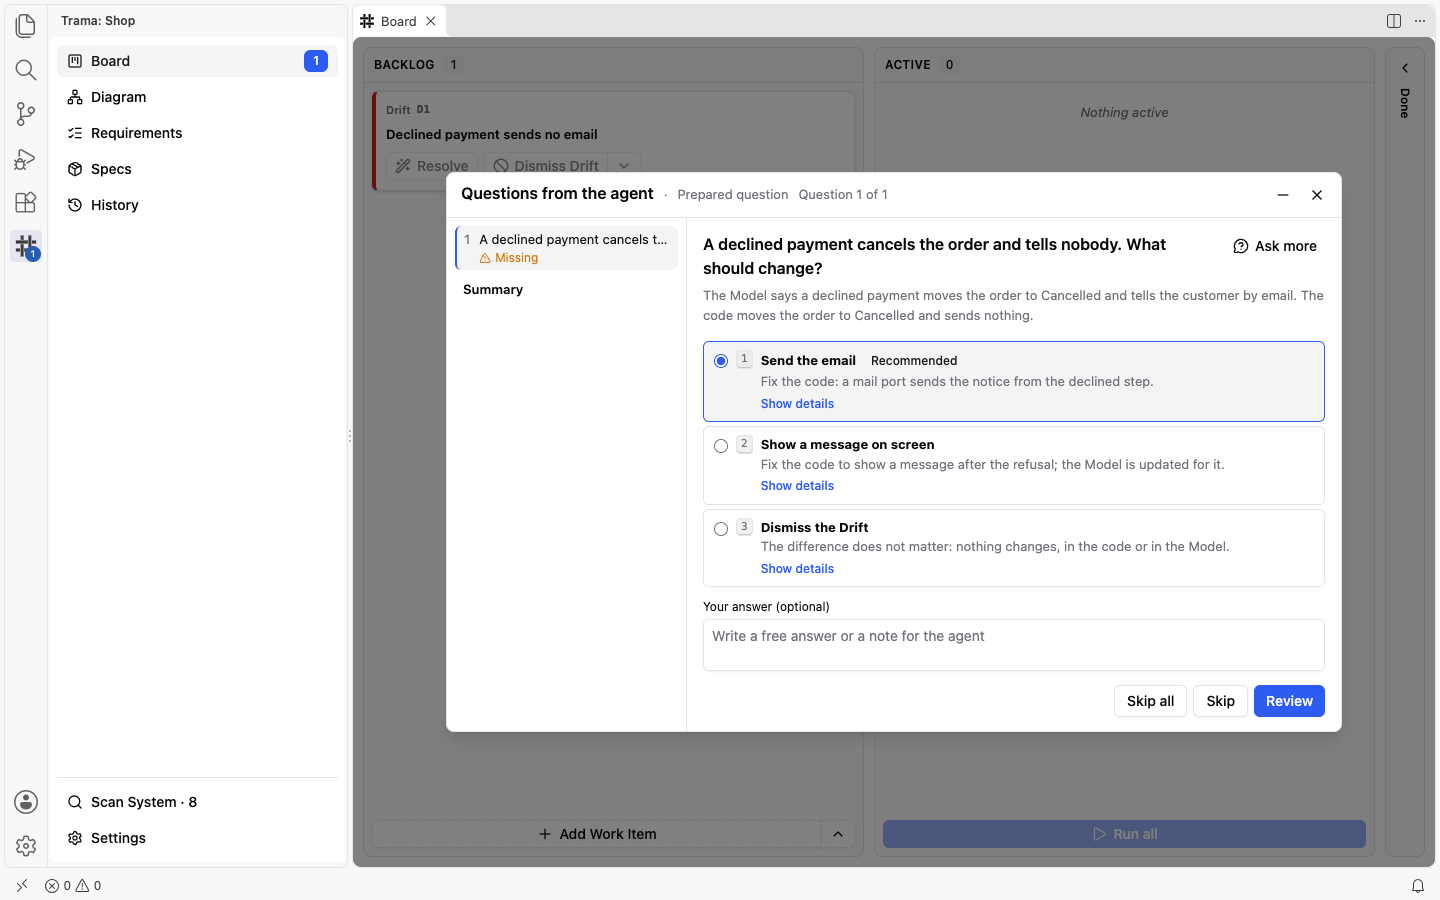
Task: Open History in the sidebar
Action: pyautogui.click(x=198, y=205)
